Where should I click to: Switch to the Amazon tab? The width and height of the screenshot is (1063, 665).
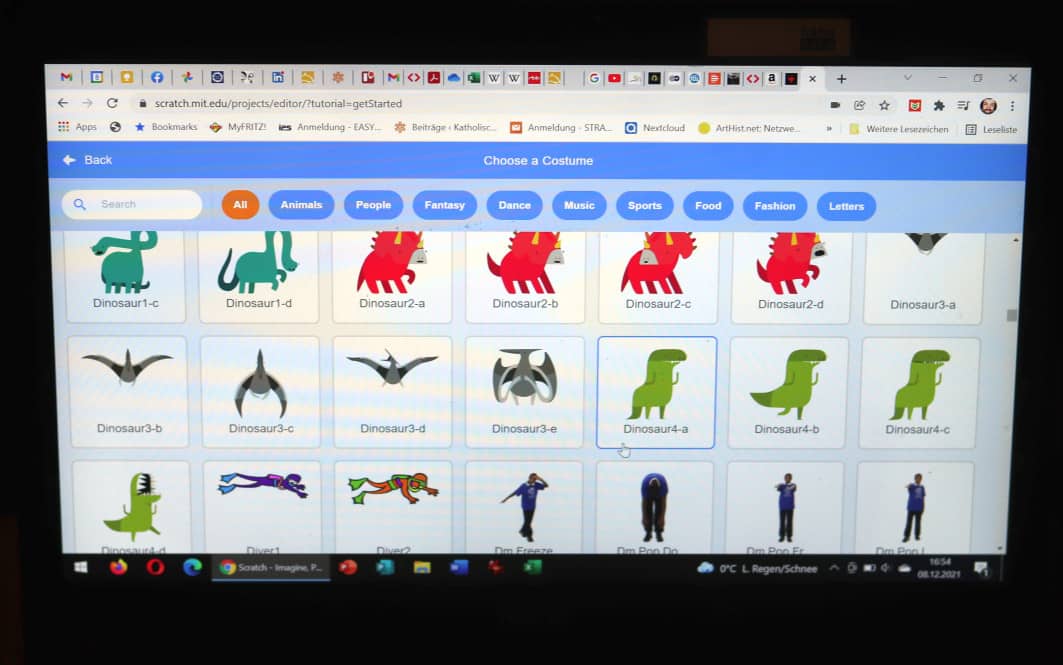pyautogui.click(x=771, y=79)
